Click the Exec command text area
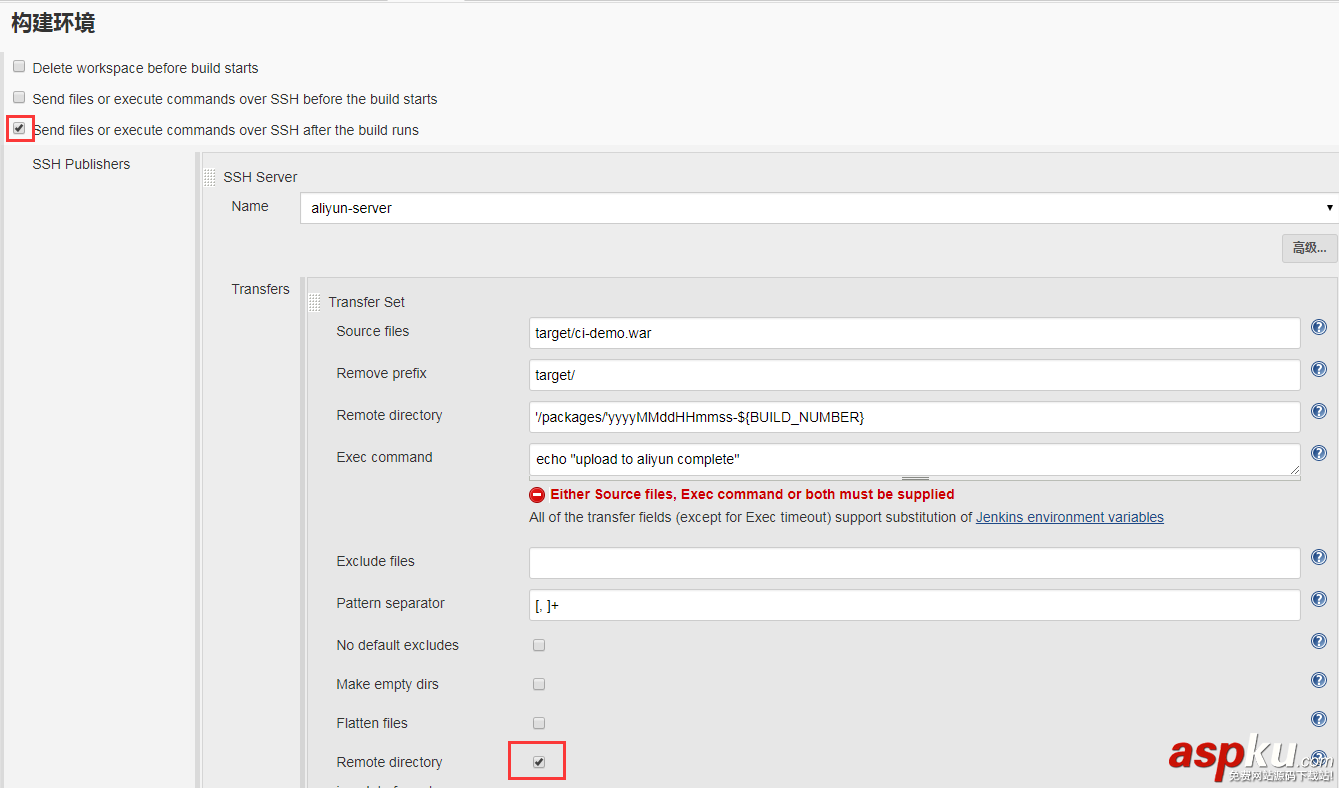Viewport: 1339px width, 788px height. (x=914, y=460)
